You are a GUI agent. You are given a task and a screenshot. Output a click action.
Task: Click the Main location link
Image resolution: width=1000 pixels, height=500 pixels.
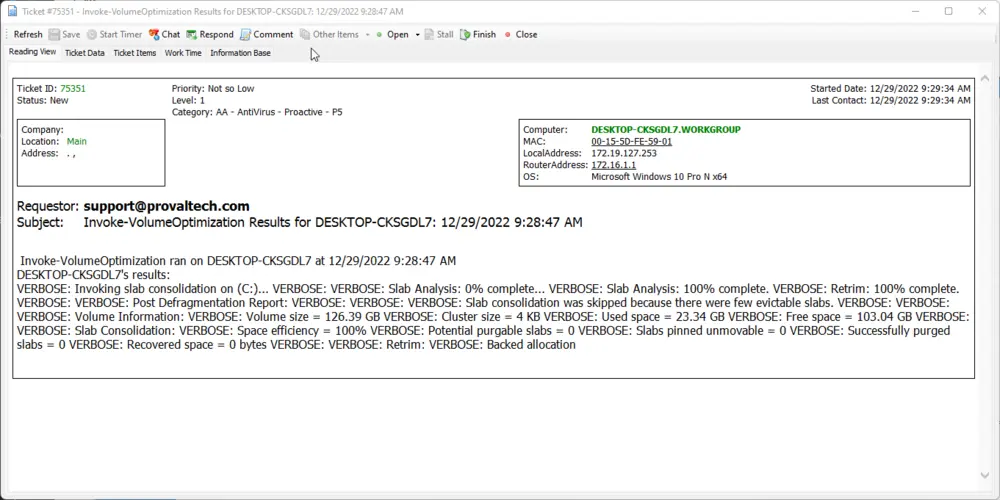(77, 142)
